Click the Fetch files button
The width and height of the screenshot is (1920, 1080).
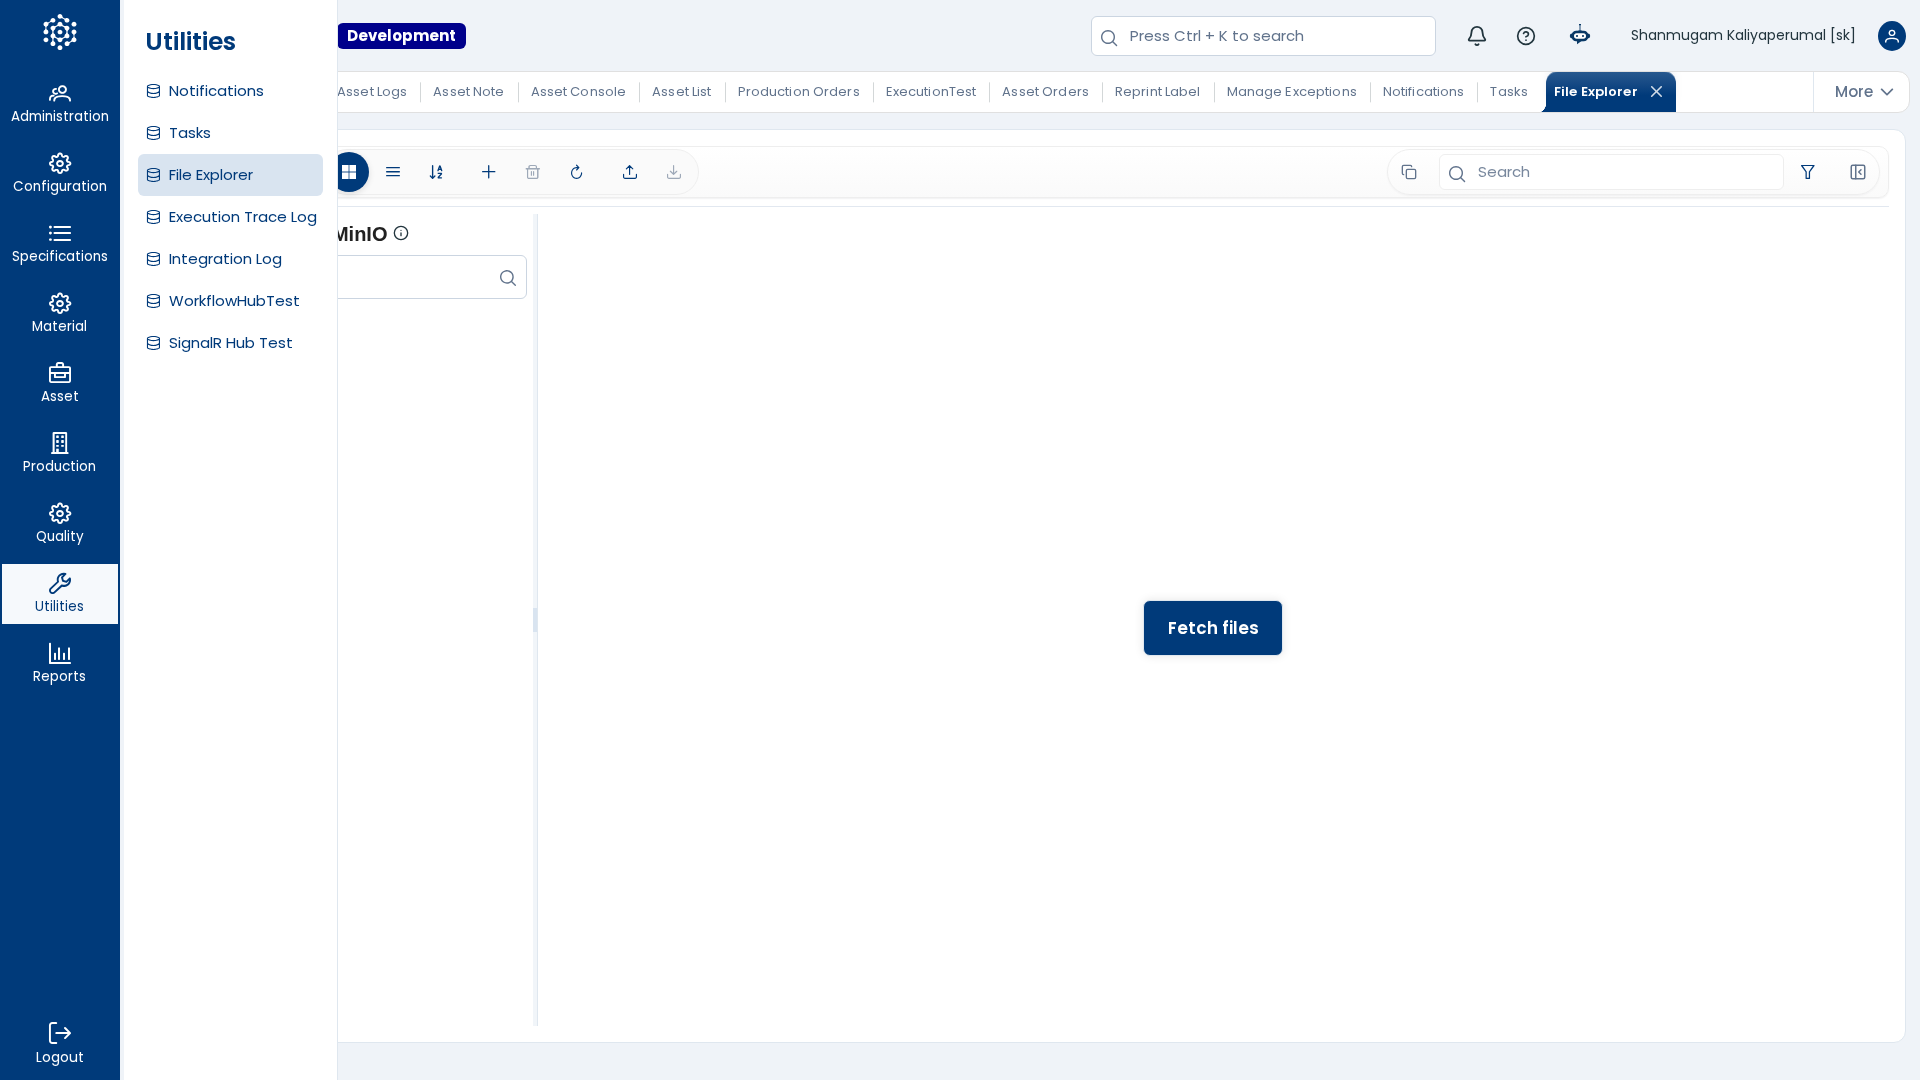(x=1213, y=628)
